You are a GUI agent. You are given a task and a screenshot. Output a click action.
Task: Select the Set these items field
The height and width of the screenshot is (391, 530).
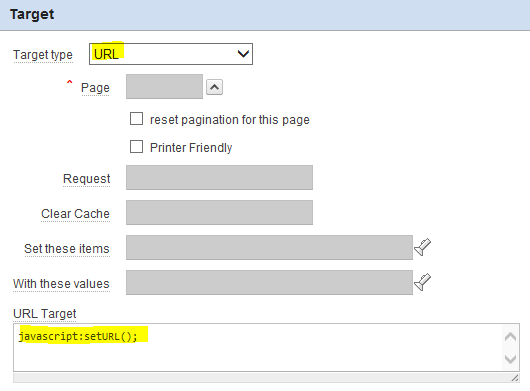point(269,248)
